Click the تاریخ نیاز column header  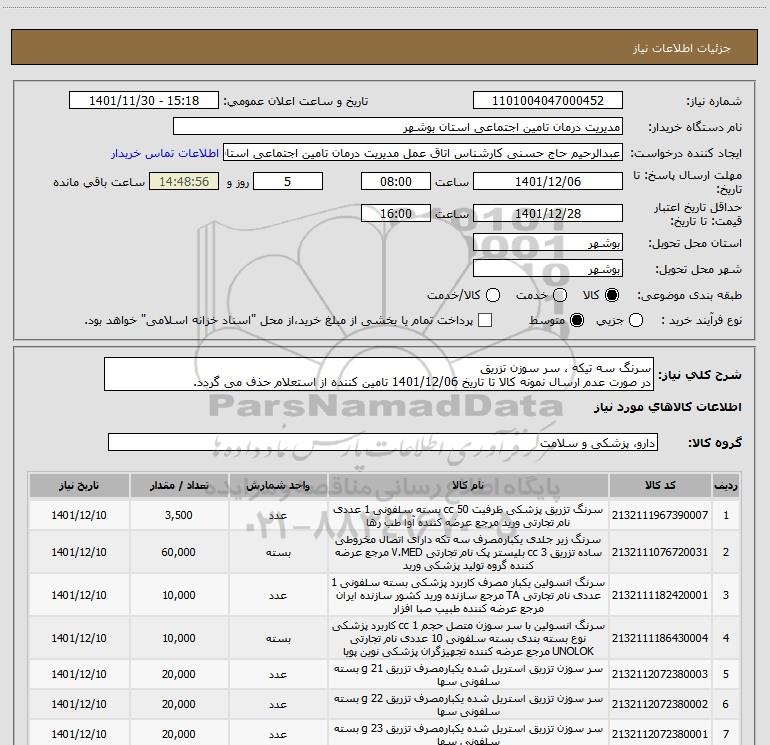pos(79,486)
